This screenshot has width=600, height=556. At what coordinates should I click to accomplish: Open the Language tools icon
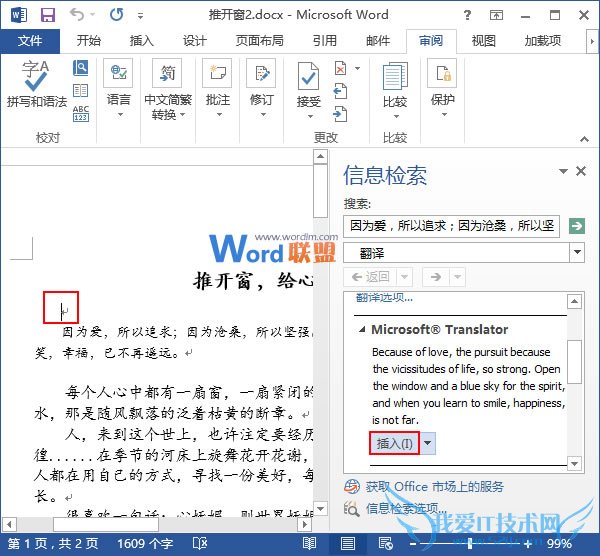(x=118, y=73)
